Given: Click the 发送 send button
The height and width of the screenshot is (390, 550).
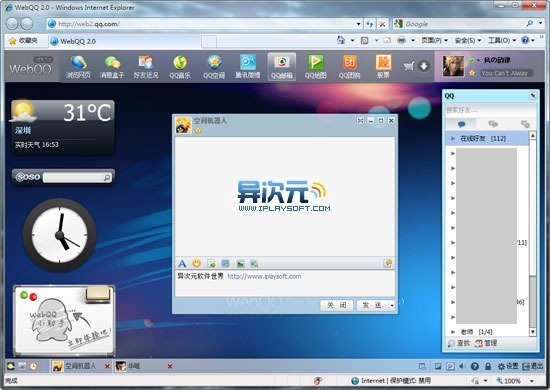Looking at the screenshot, I should (x=372, y=305).
